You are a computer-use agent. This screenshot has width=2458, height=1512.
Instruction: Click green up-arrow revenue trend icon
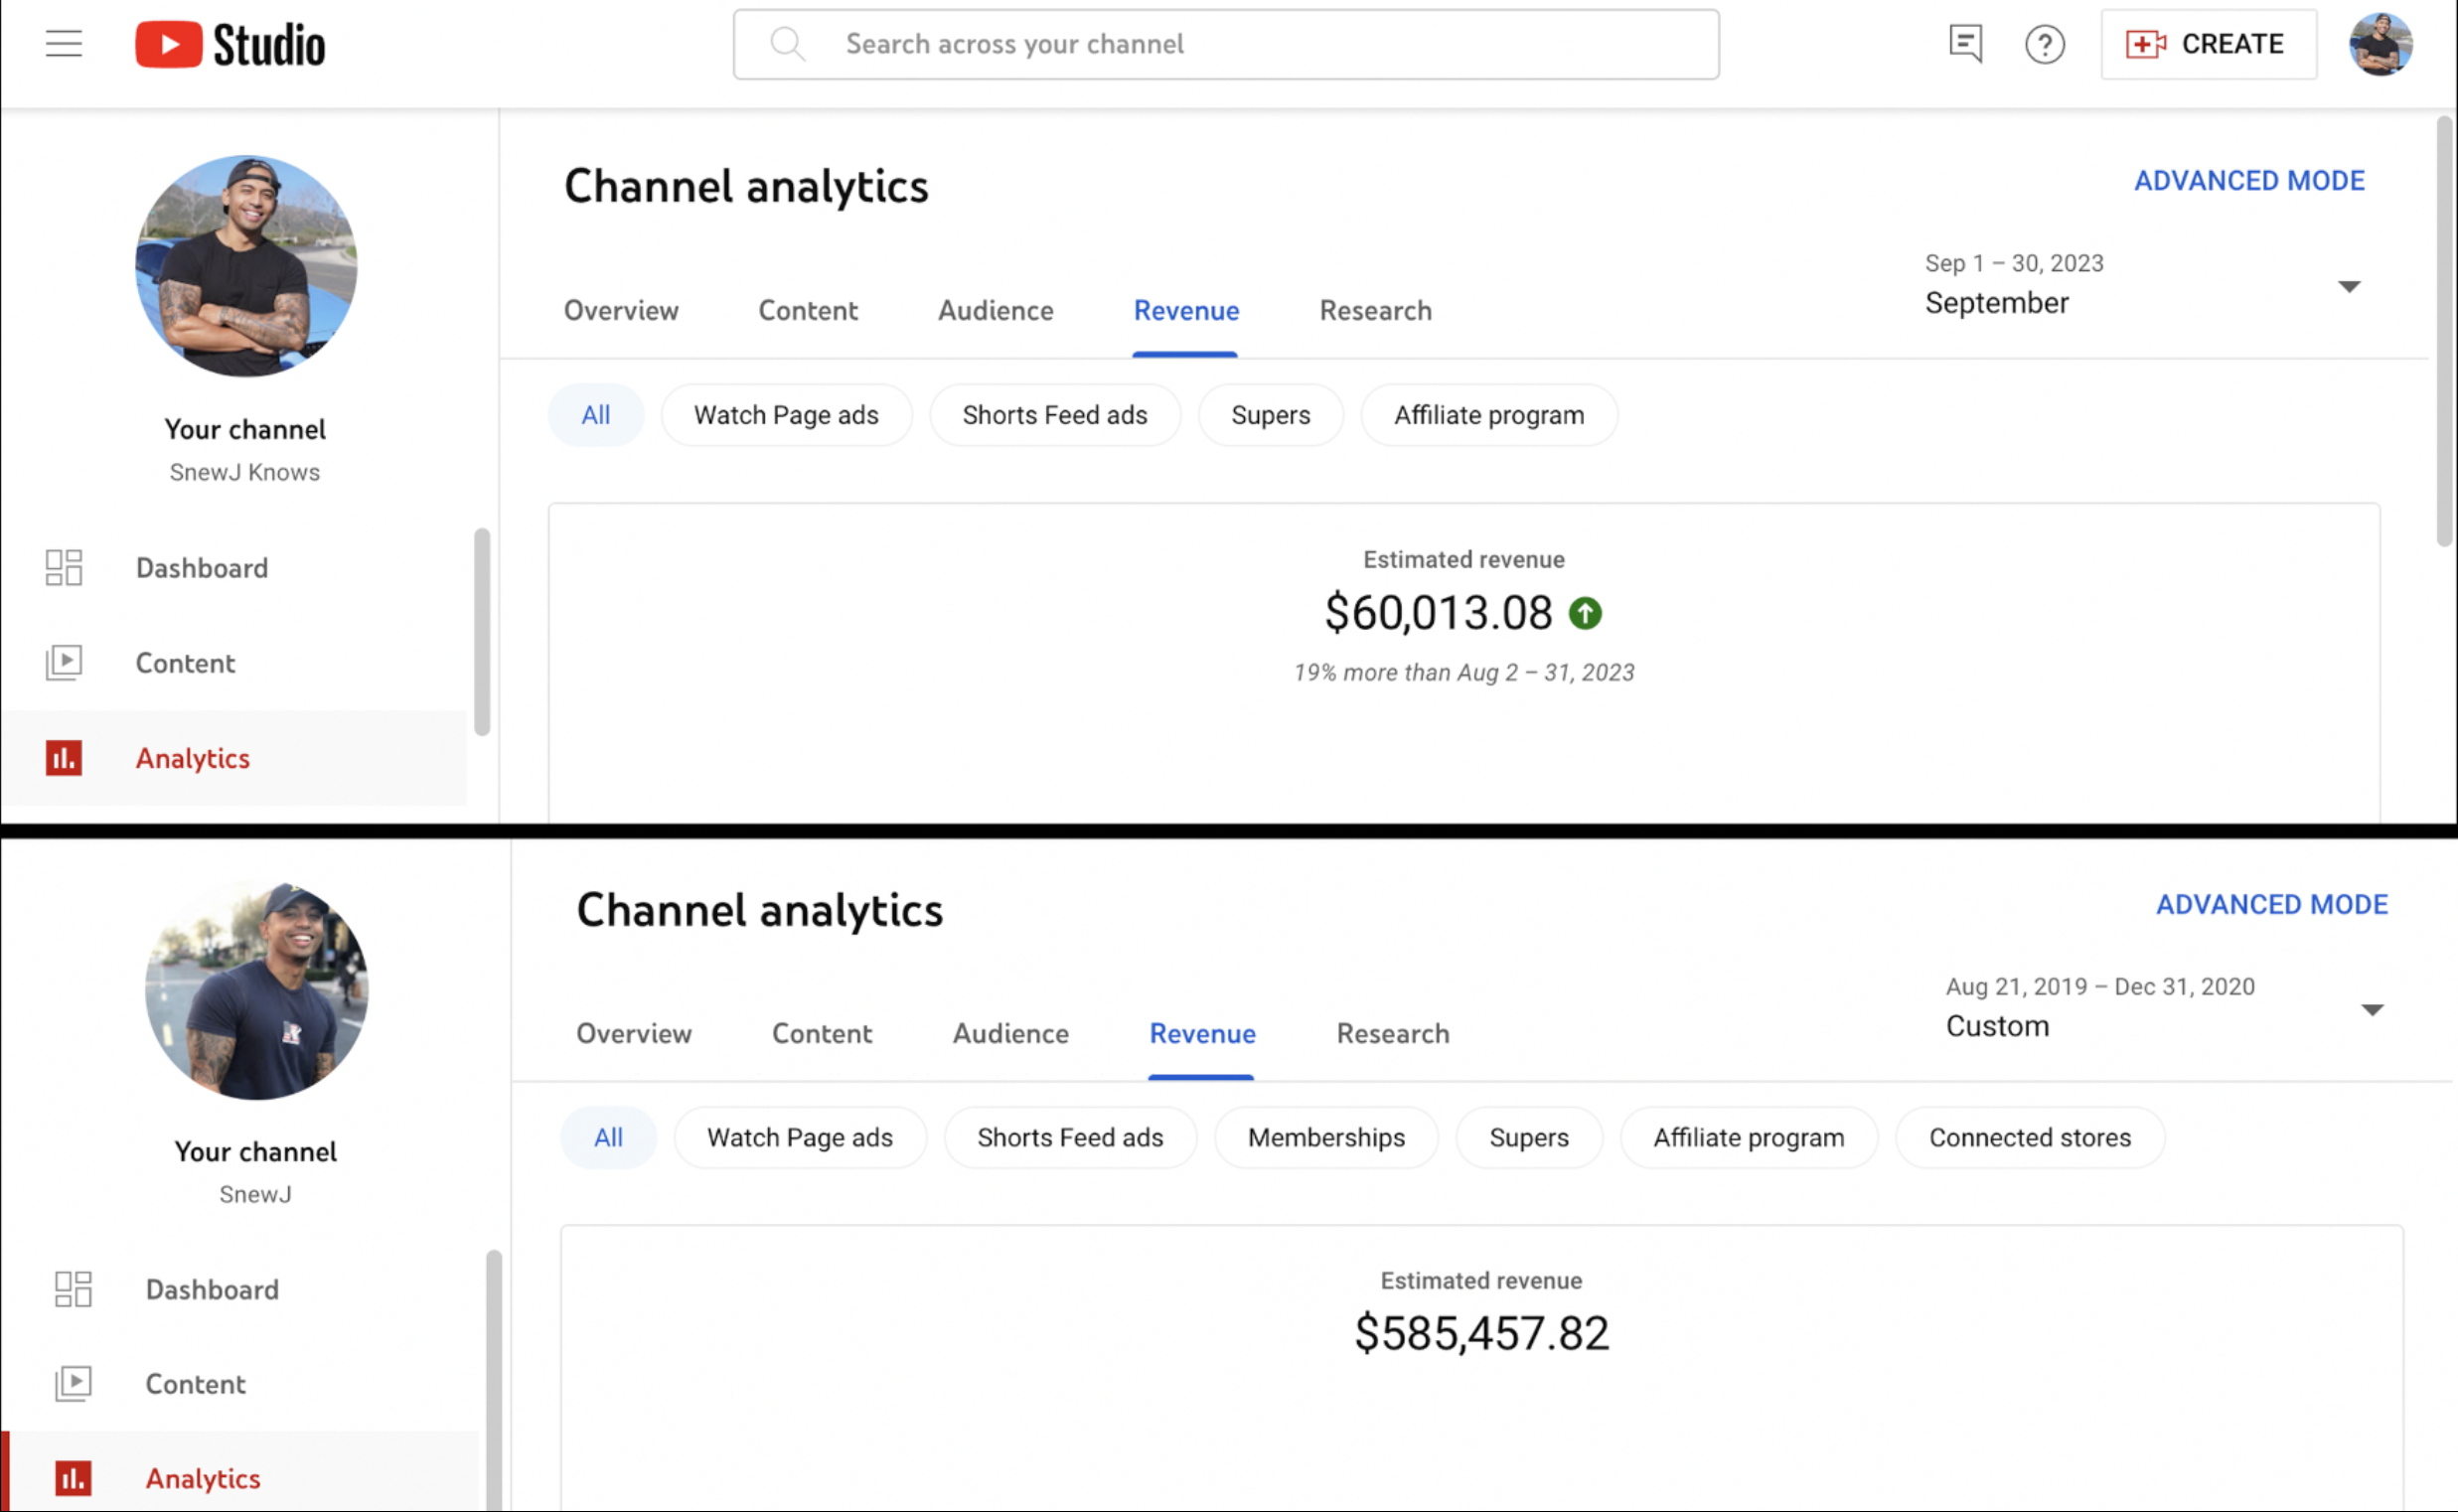(1585, 613)
